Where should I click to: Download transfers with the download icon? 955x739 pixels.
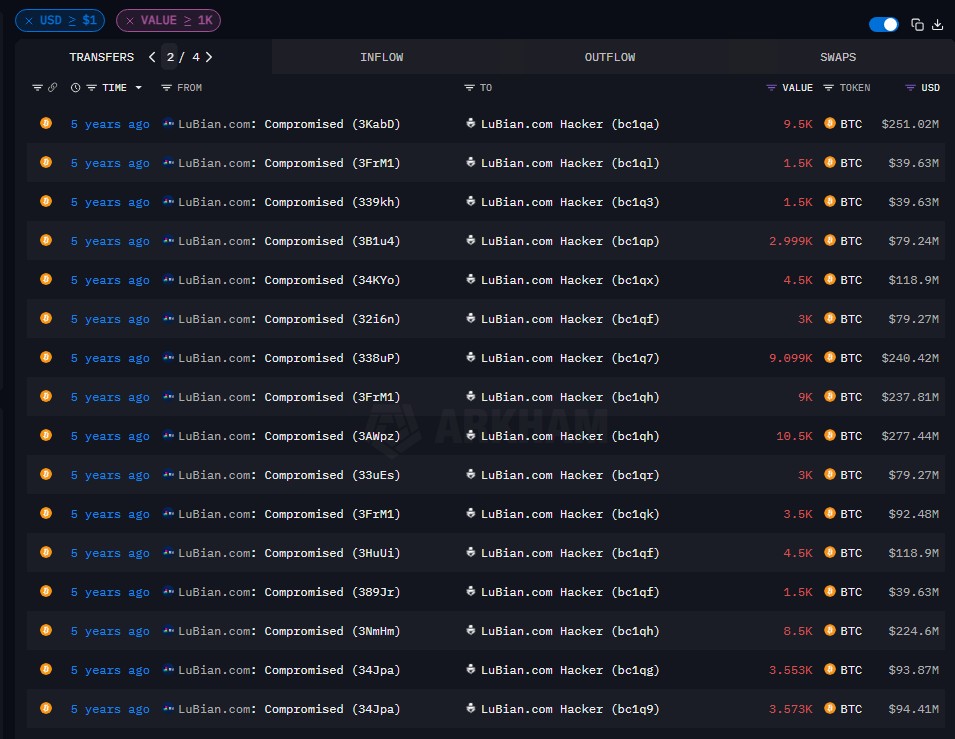[937, 25]
